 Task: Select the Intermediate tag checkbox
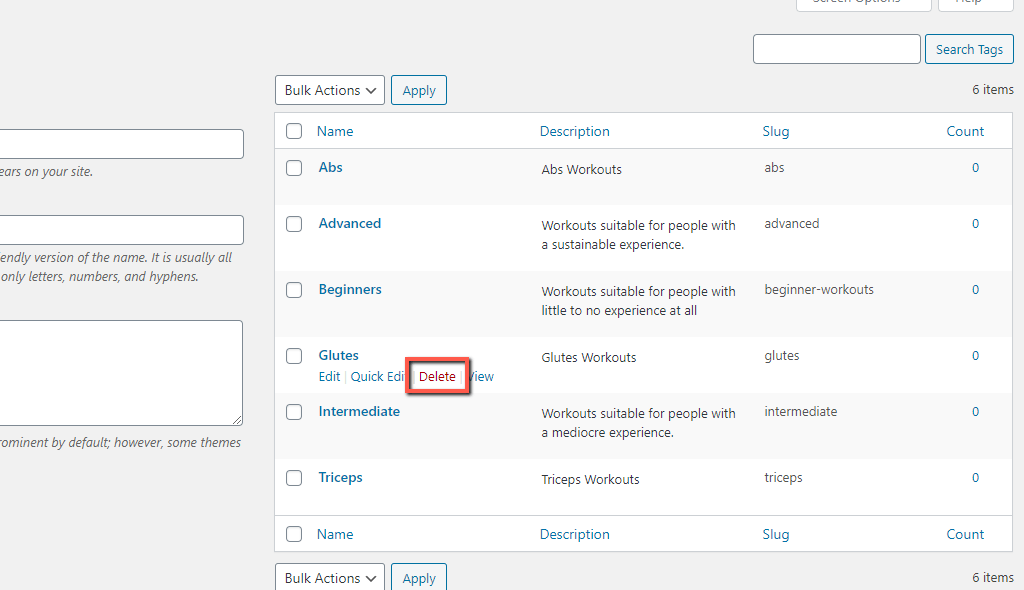point(294,412)
